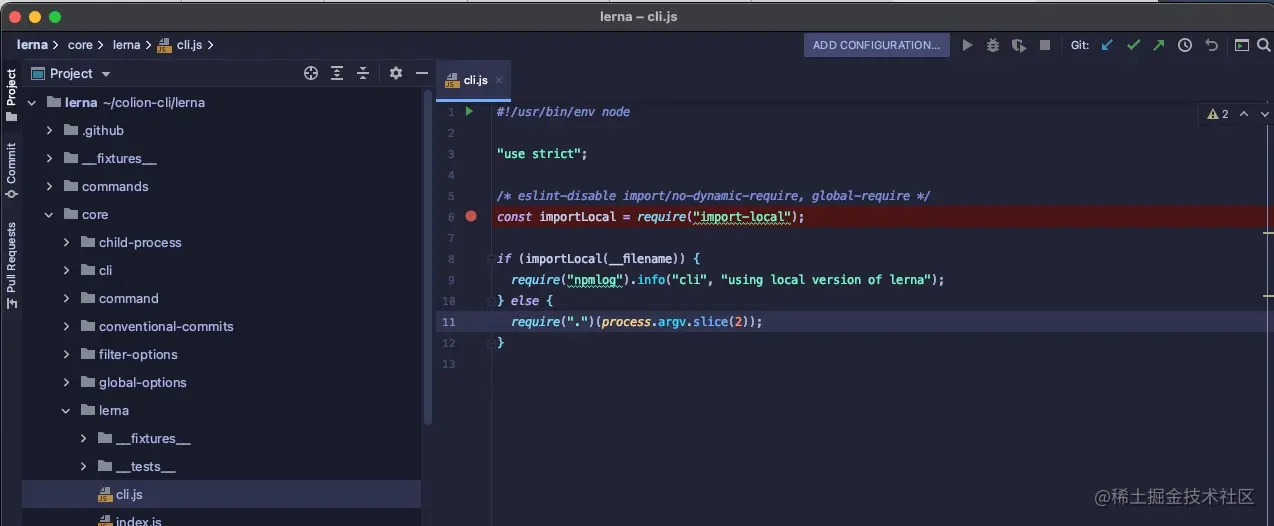Expand the global-options folder
This screenshot has height=526, width=1274.
[66, 382]
